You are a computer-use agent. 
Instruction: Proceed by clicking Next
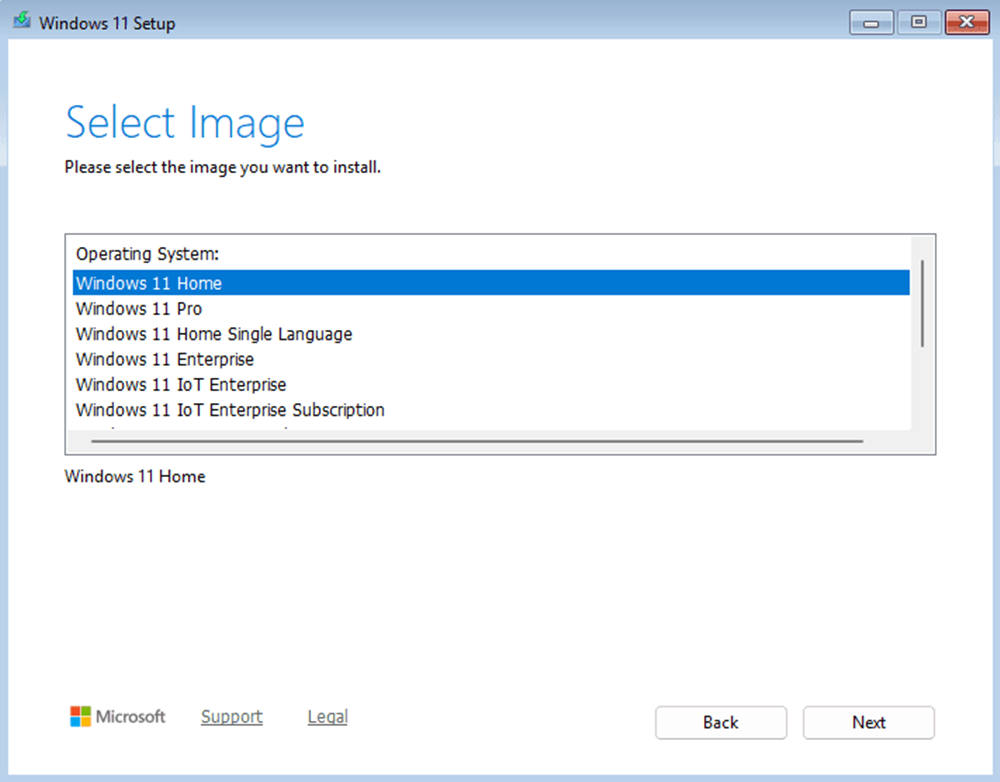pyautogui.click(x=868, y=722)
